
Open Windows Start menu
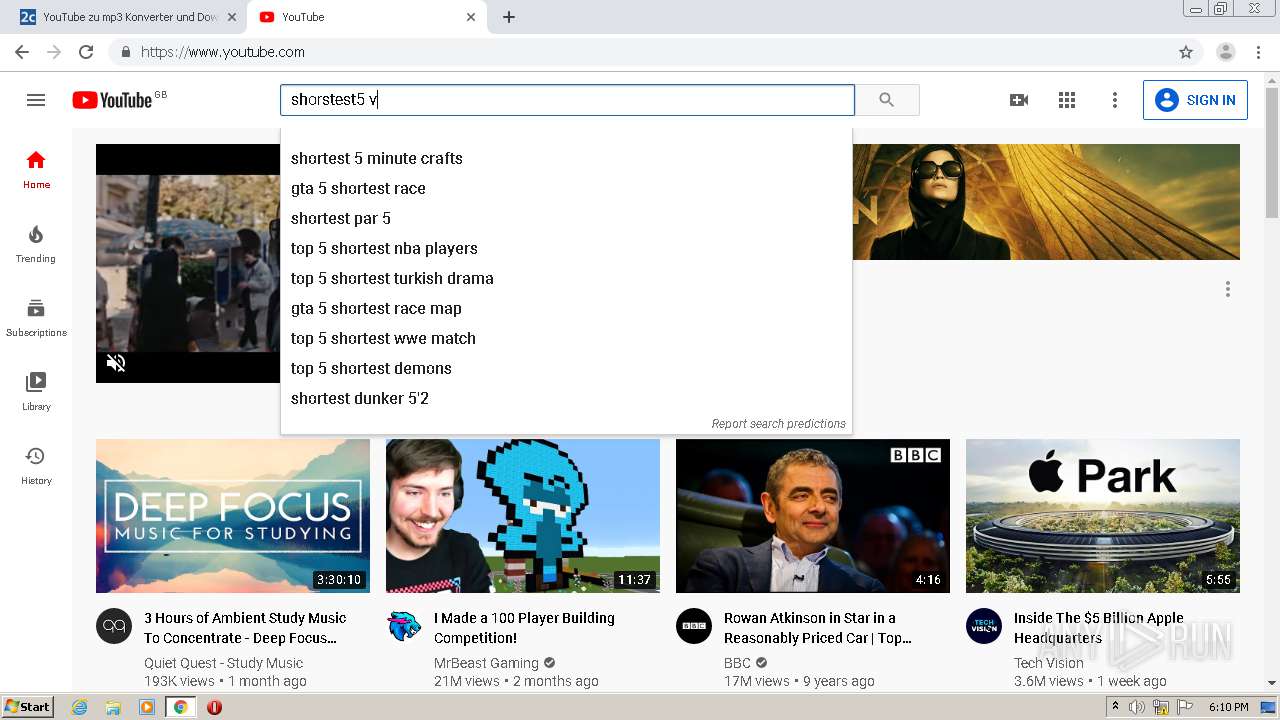(28, 707)
